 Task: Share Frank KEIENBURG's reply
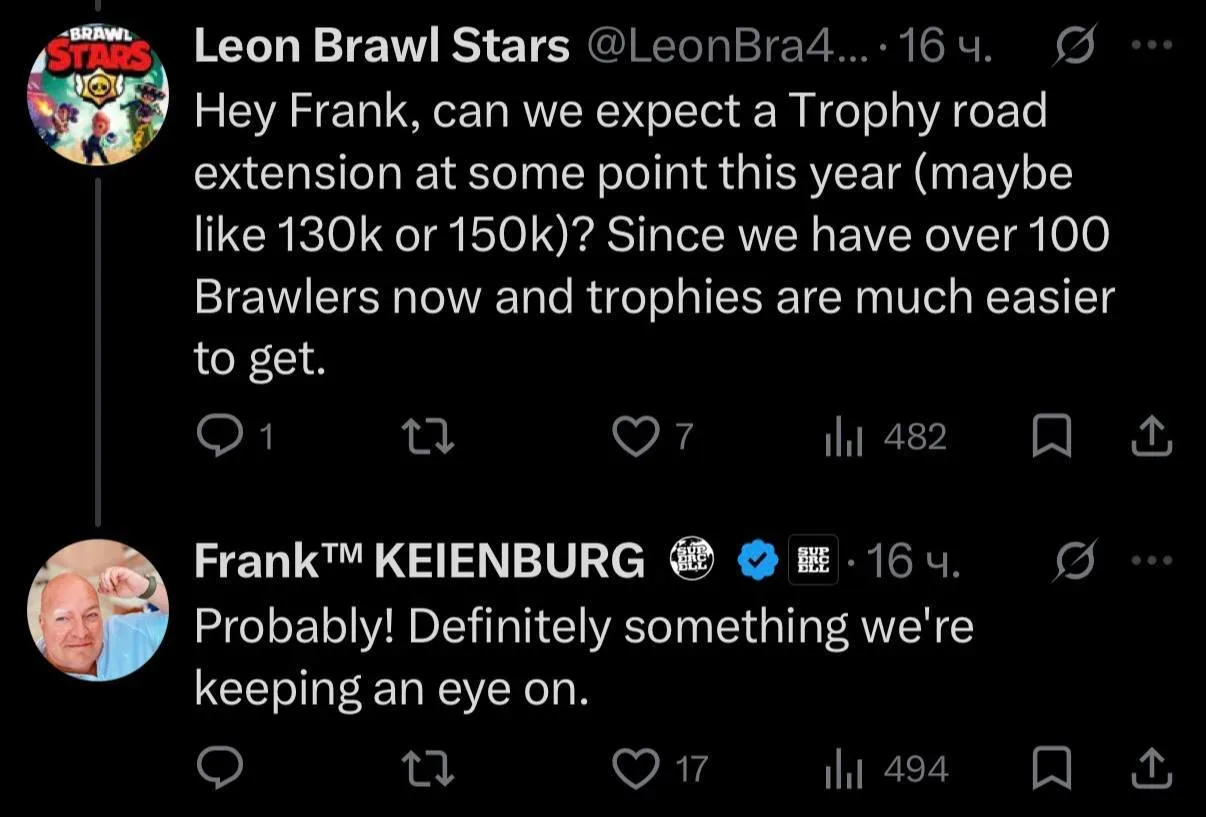coord(1151,768)
